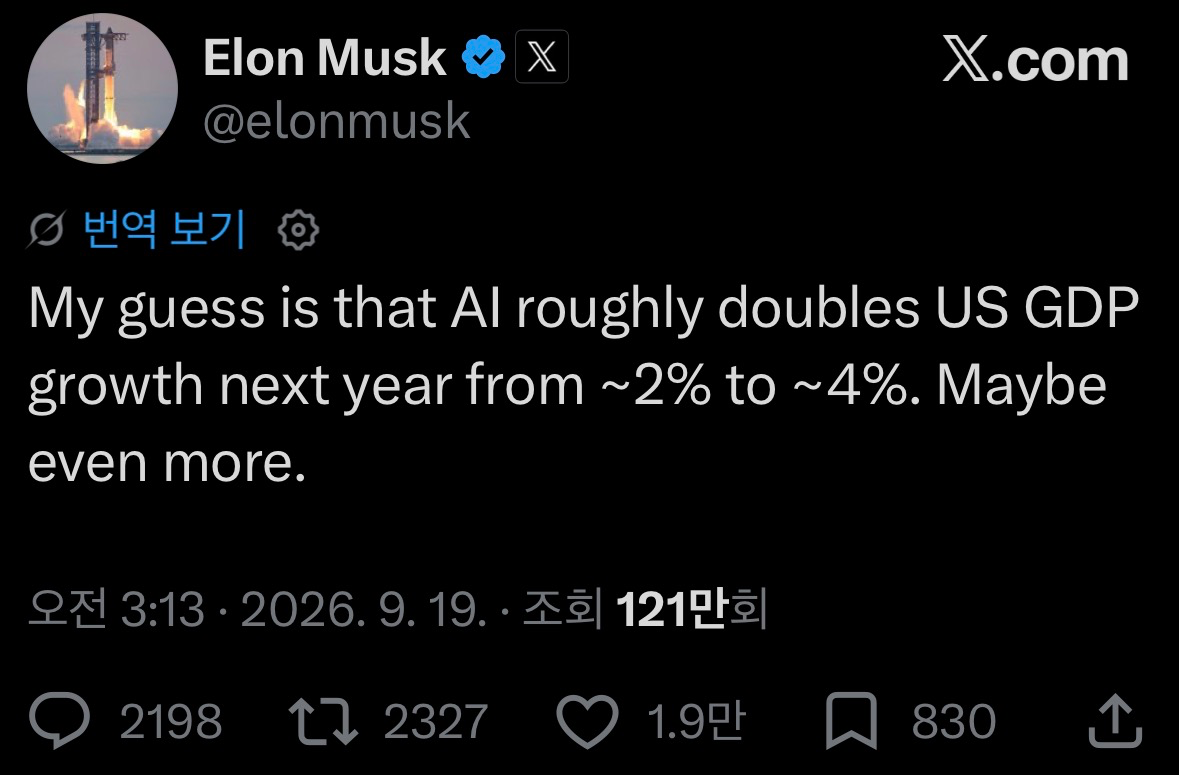Click the 번역 보기 translate link
Viewport: 1179px width, 775px height.
[x=164, y=229]
